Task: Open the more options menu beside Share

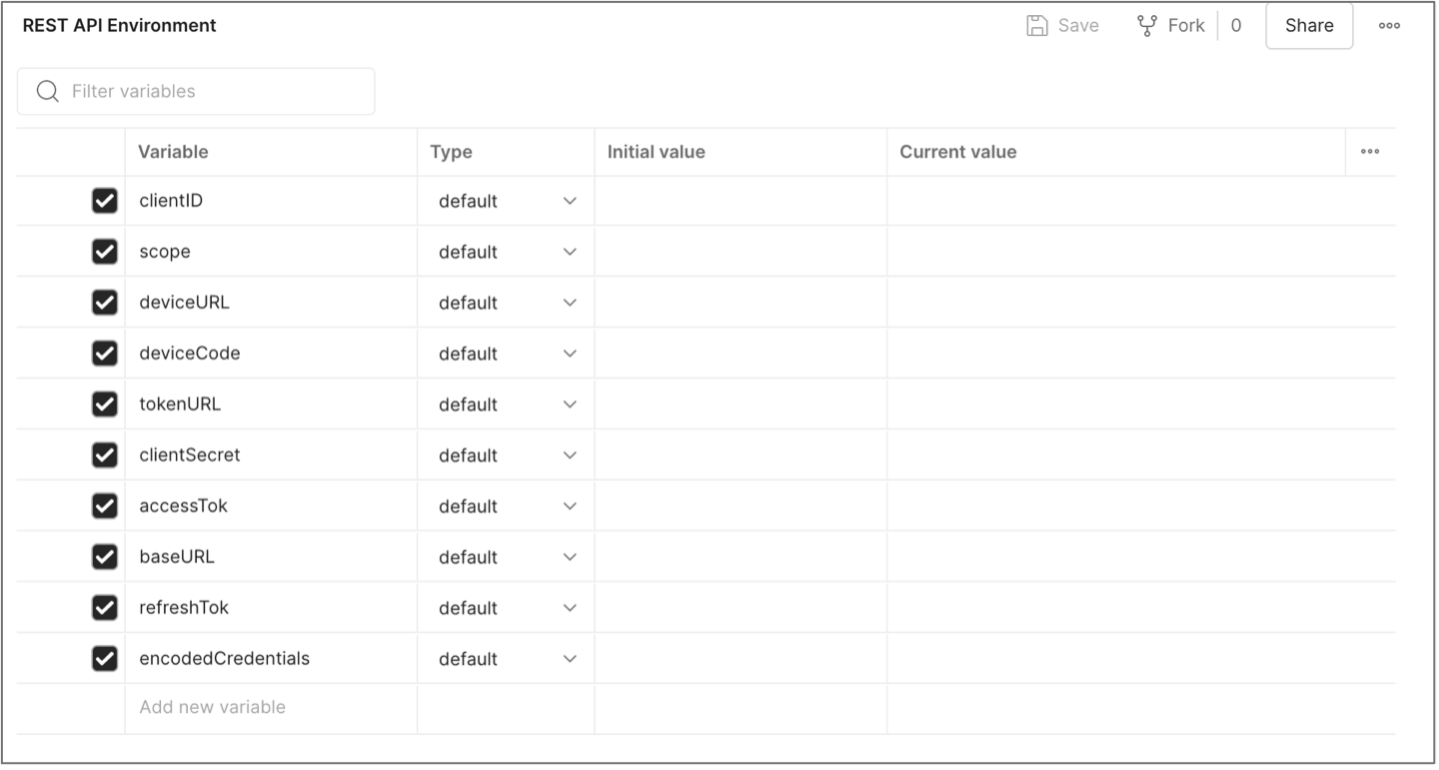Action: (x=1389, y=25)
